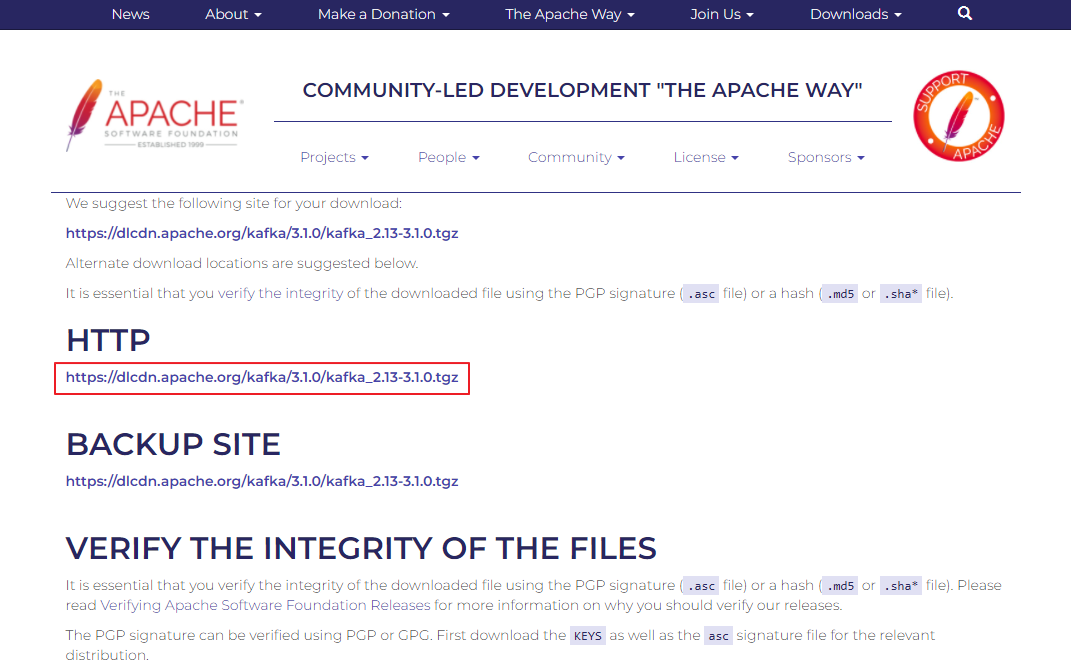The height and width of the screenshot is (669, 1071).
Task: Open the Projects dropdown
Action: tap(334, 157)
